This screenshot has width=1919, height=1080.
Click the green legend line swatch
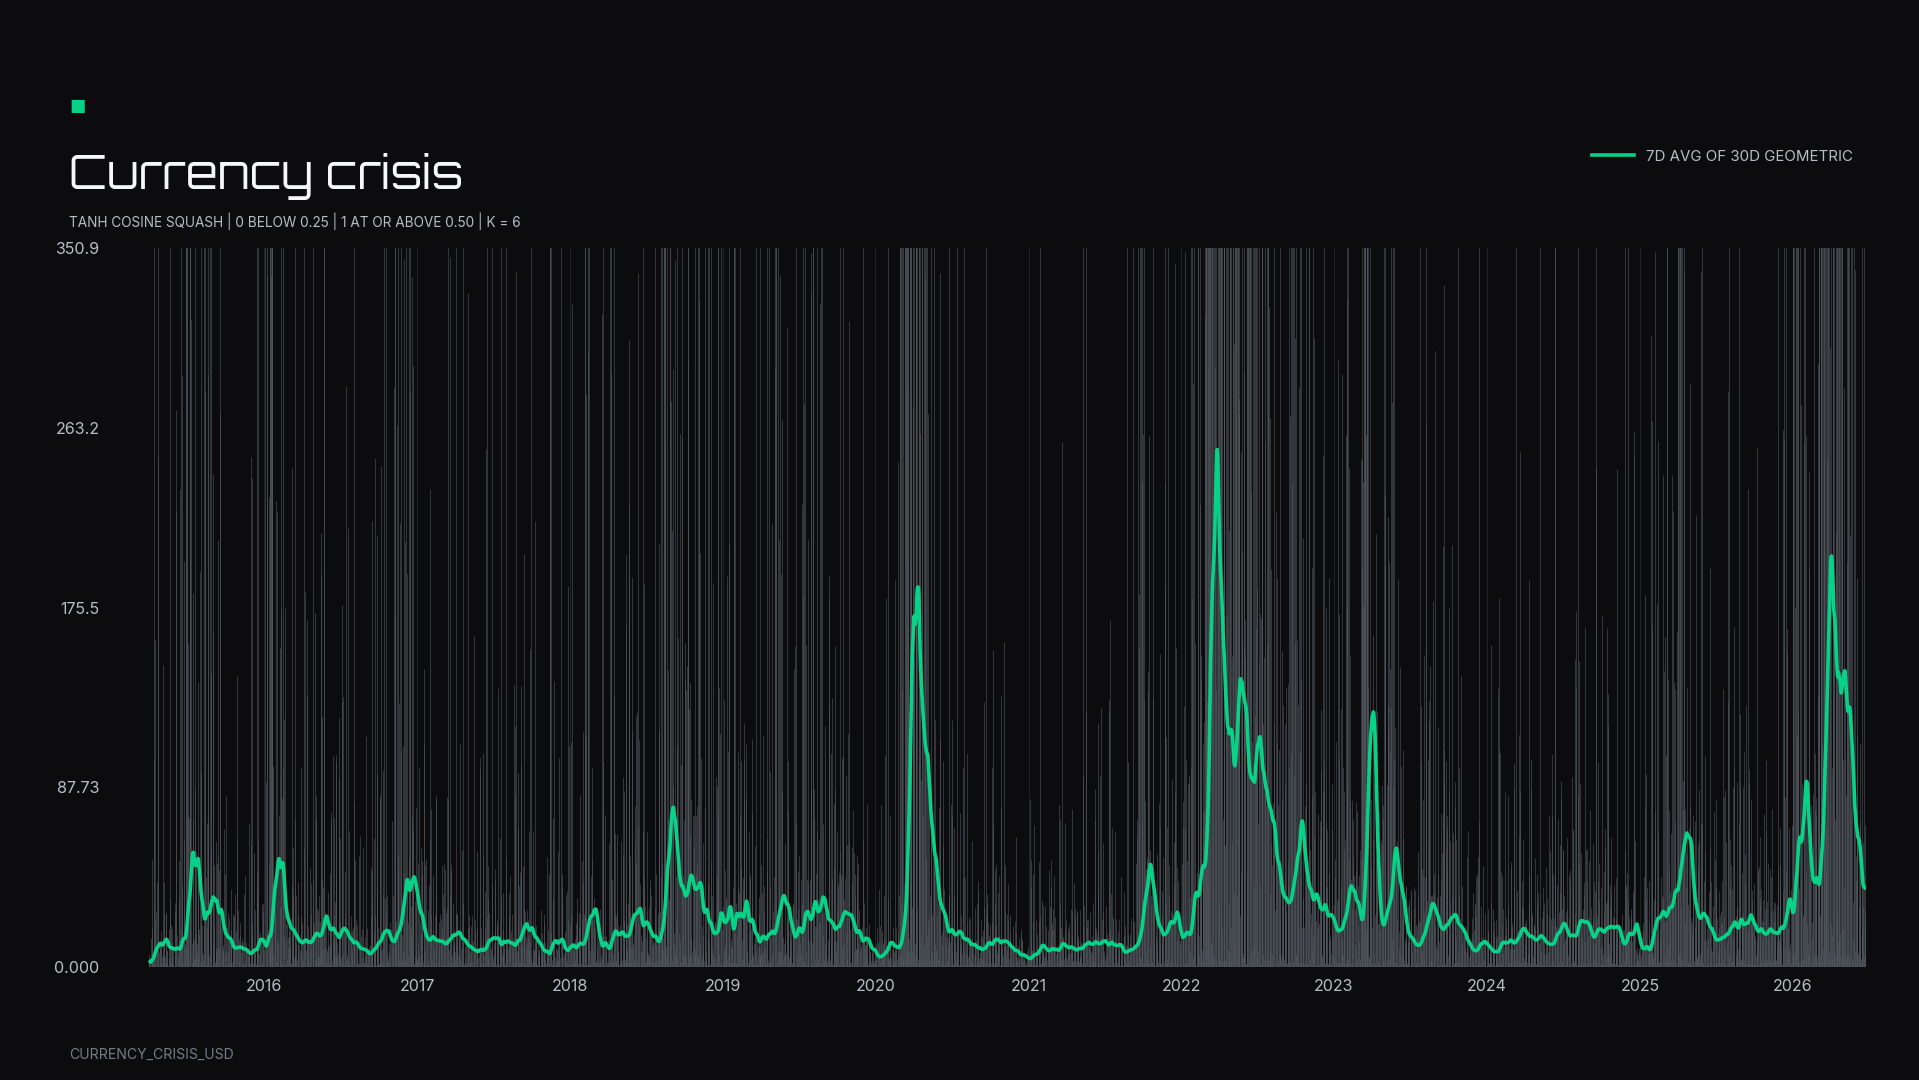pyautogui.click(x=1612, y=155)
